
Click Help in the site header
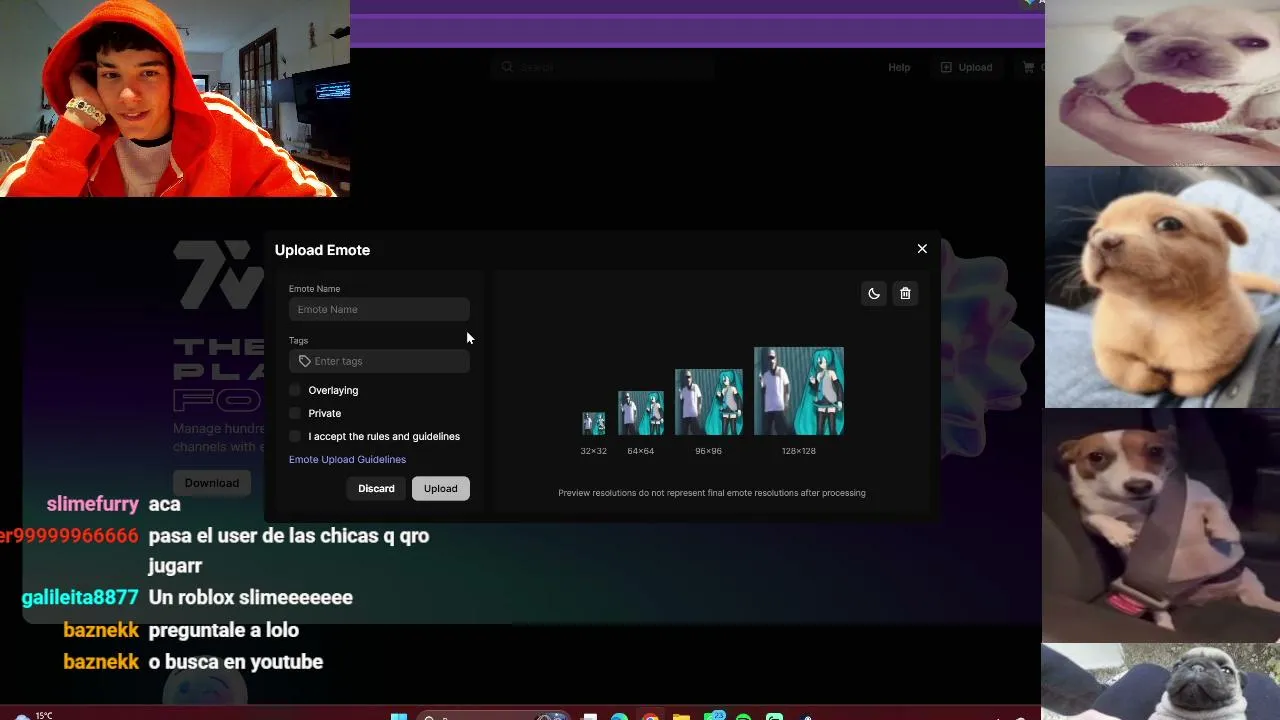pos(899,67)
